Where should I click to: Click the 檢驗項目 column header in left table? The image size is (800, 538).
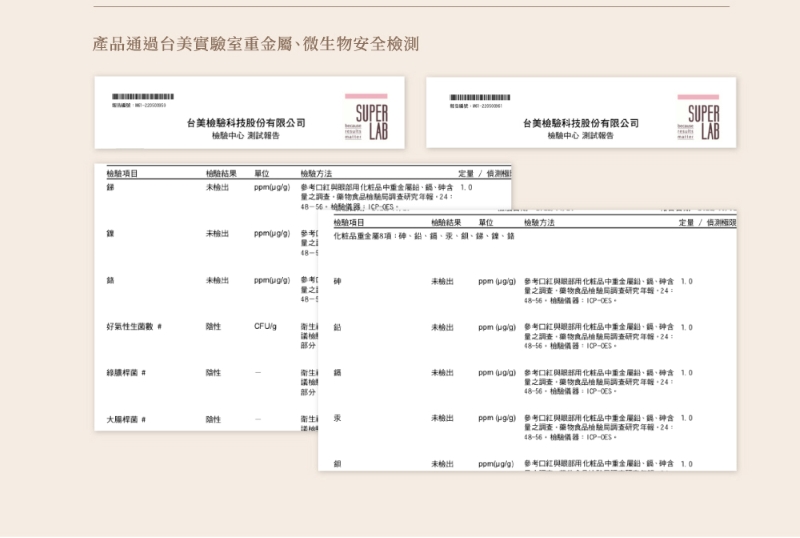[122, 174]
